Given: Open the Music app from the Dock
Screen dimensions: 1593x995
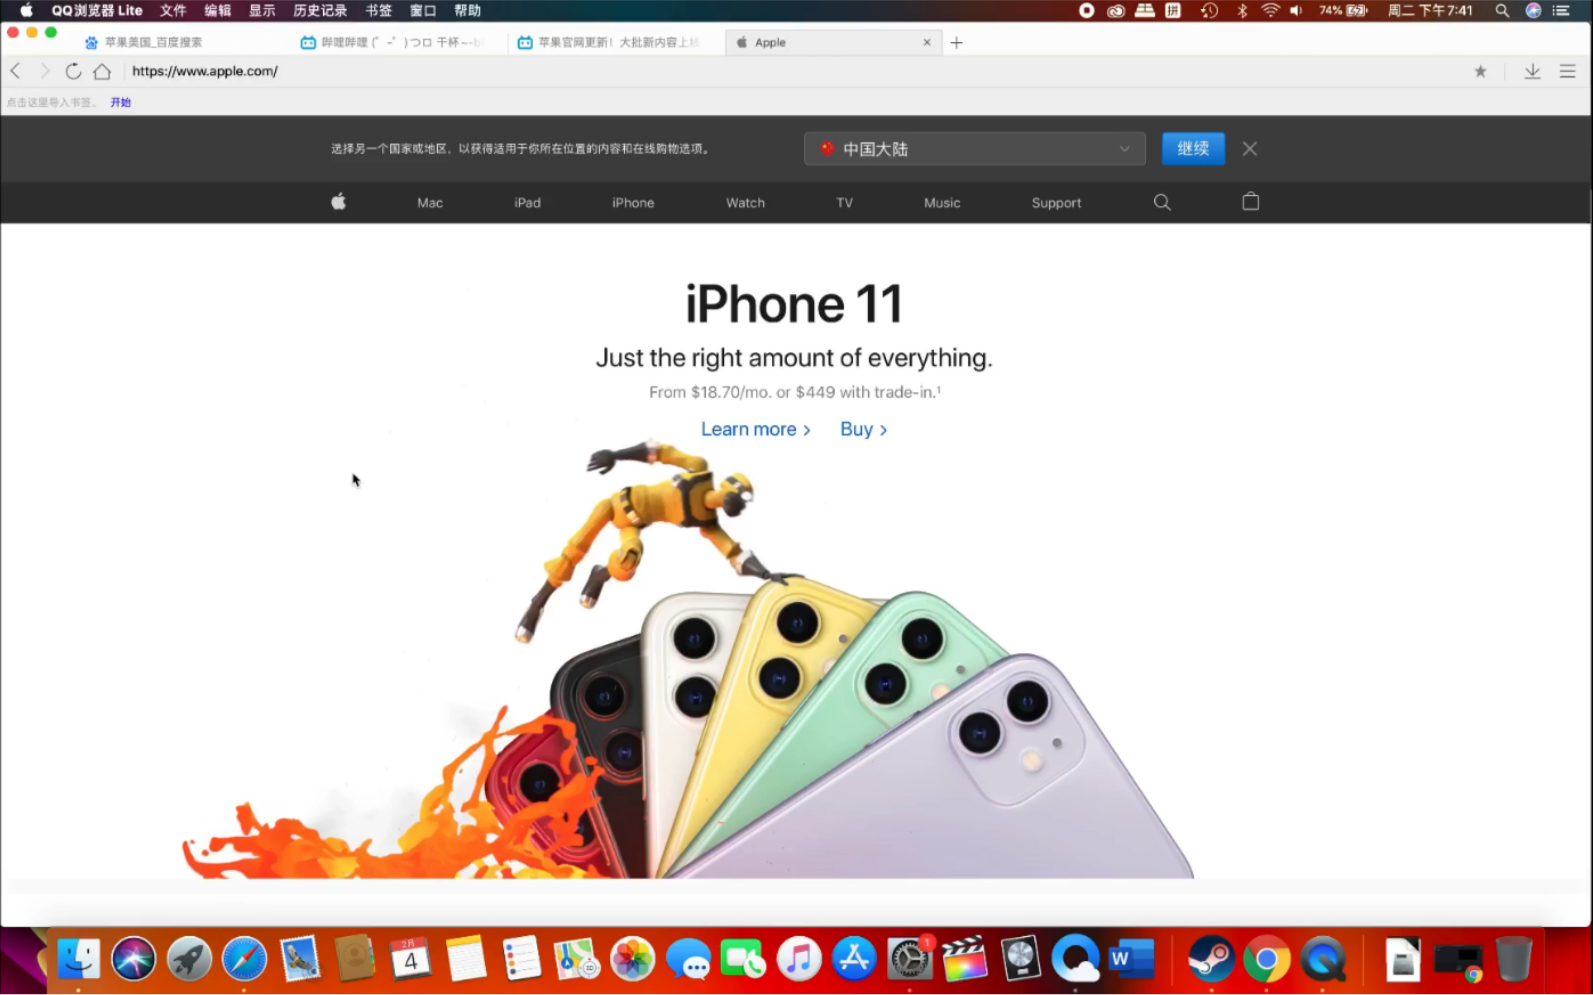Looking at the screenshot, I should click(x=799, y=960).
